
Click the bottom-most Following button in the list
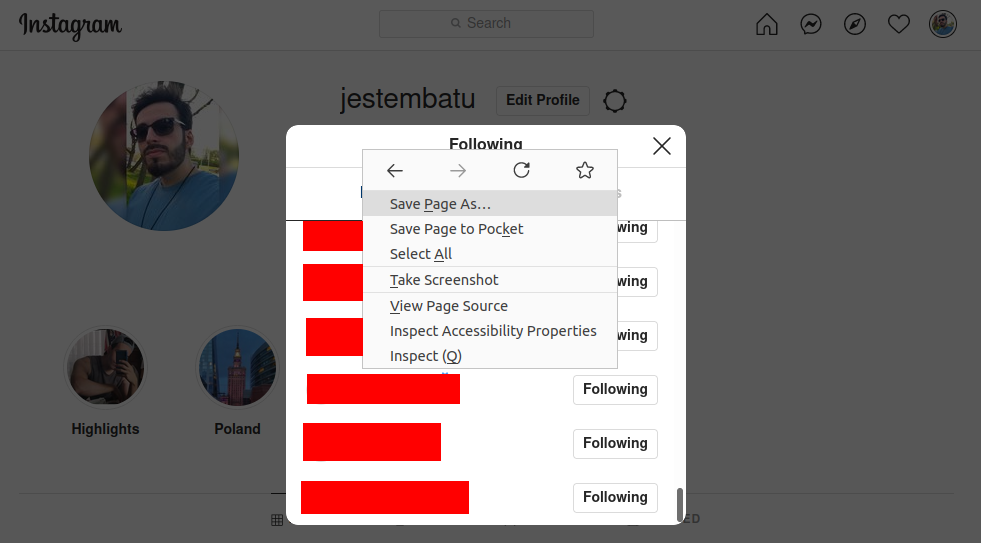point(615,497)
